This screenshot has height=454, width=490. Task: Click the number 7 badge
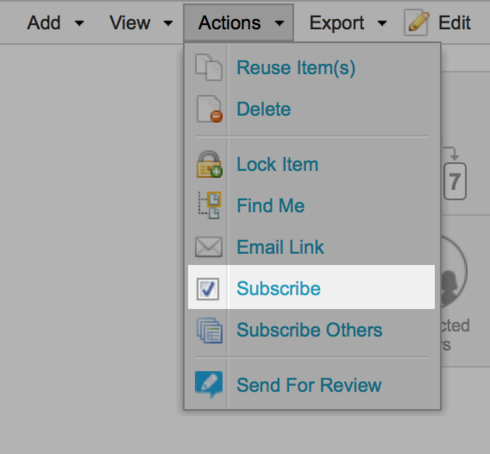pos(455,181)
